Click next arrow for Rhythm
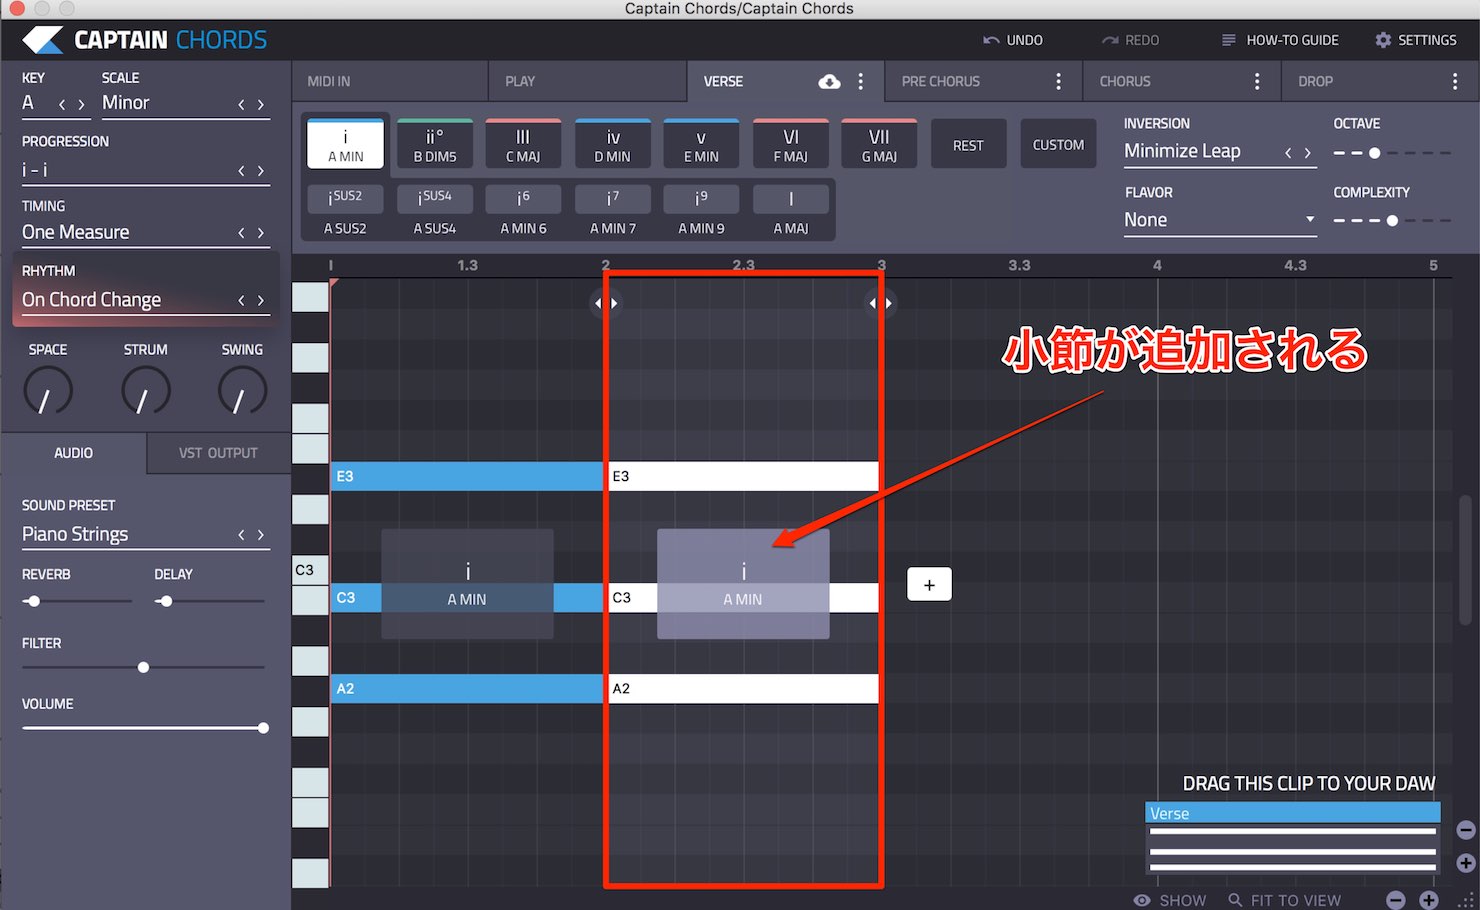The height and width of the screenshot is (910, 1480). tap(261, 300)
